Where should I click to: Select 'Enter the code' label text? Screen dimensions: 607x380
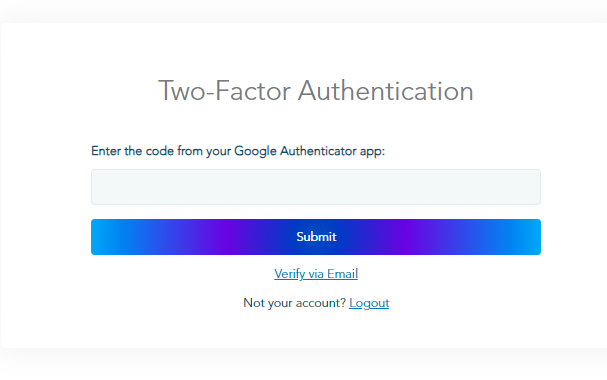click(x=132, y=151)
